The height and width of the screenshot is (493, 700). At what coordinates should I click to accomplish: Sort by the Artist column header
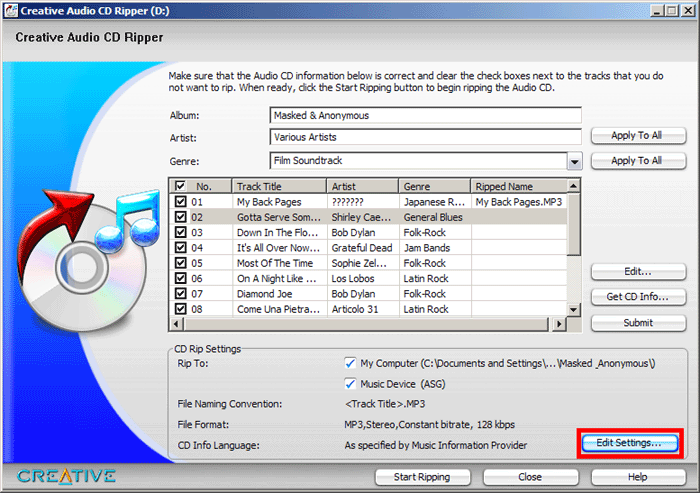click(x=362, y=186)
